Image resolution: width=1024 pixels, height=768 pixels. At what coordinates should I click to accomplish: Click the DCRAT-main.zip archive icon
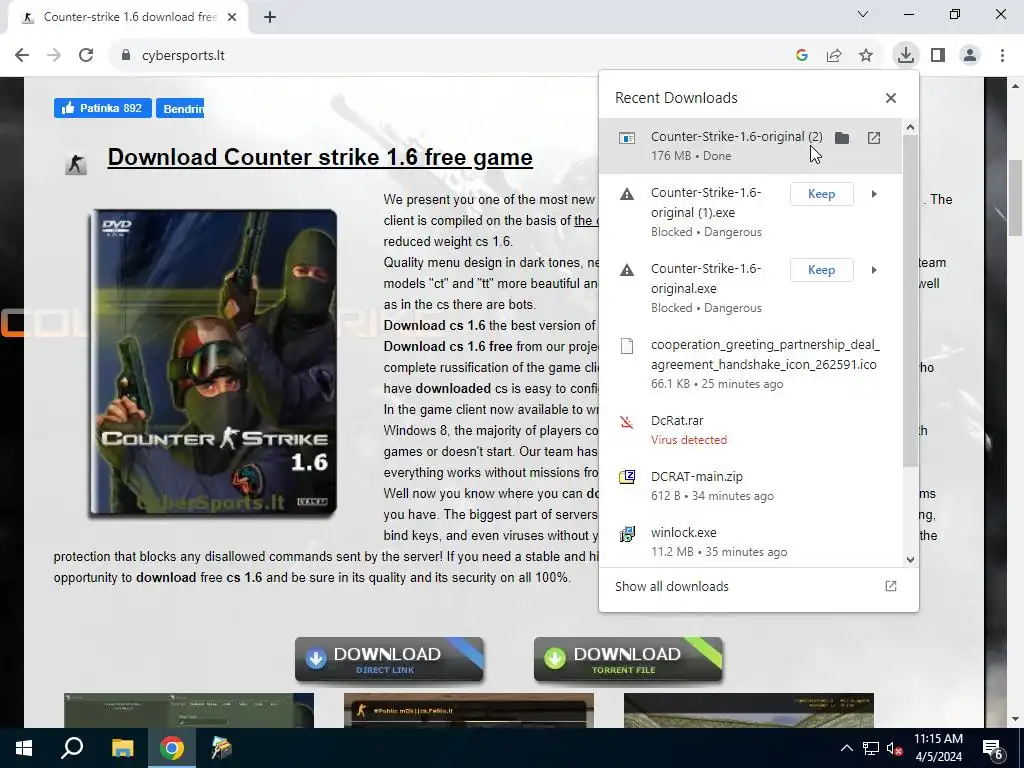click(x=627, y=477)
